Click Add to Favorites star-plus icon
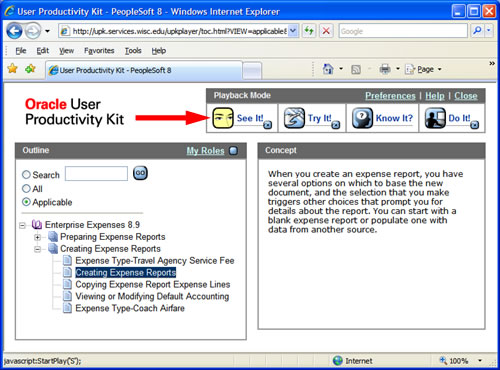 coord(30,69)
